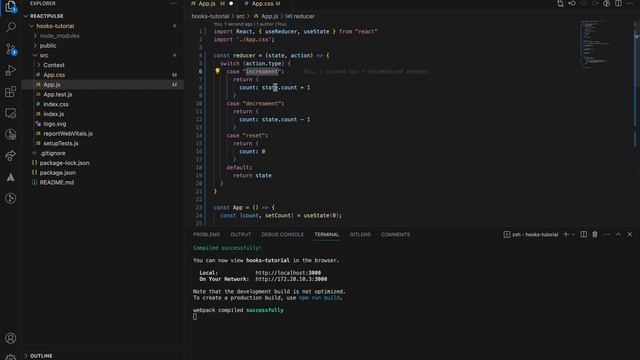The height and width of the screenshot is (360, 640).
Task: Open http://localhost:3000 link in terminal
Action: point(288,273)
